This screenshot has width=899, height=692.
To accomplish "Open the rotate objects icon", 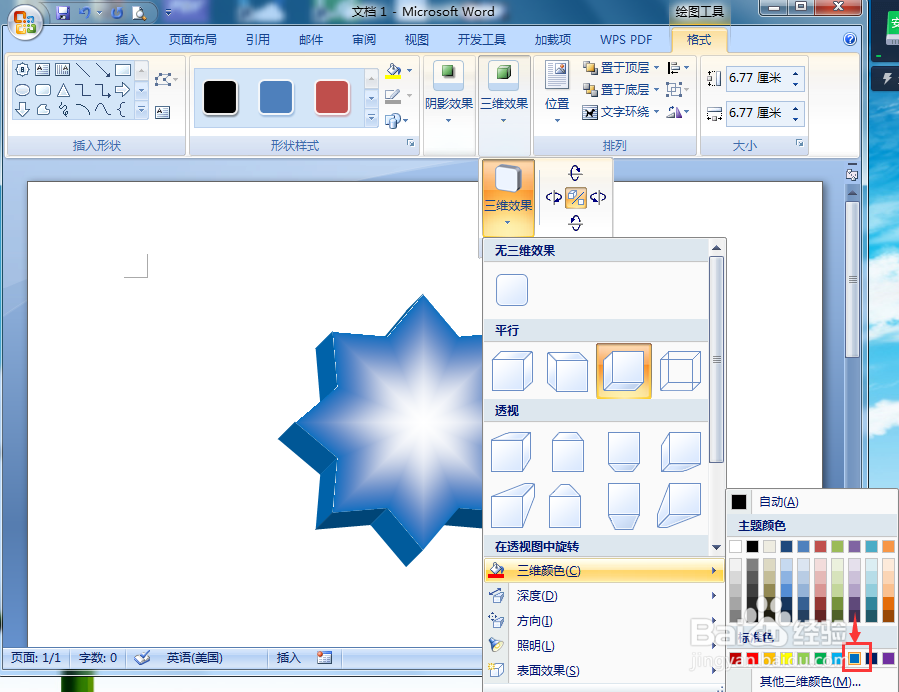I will [678, 112].
